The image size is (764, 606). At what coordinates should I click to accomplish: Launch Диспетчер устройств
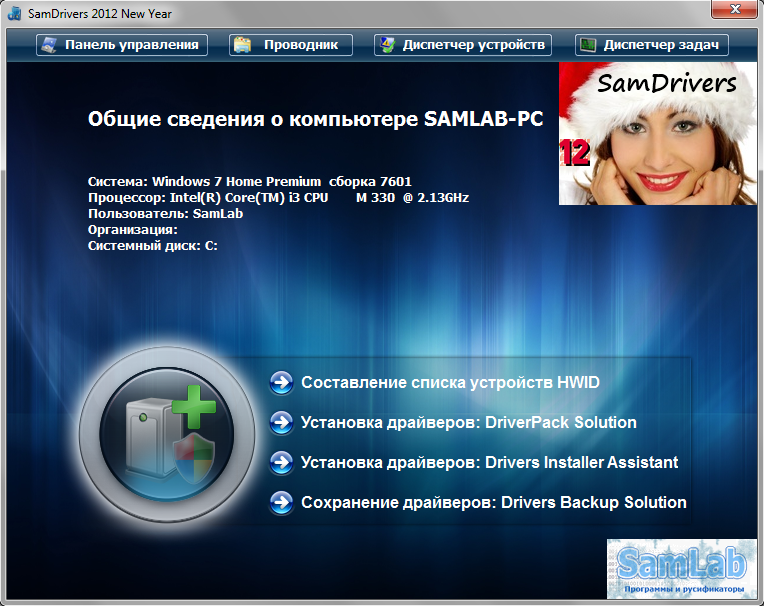click(463, 45)
